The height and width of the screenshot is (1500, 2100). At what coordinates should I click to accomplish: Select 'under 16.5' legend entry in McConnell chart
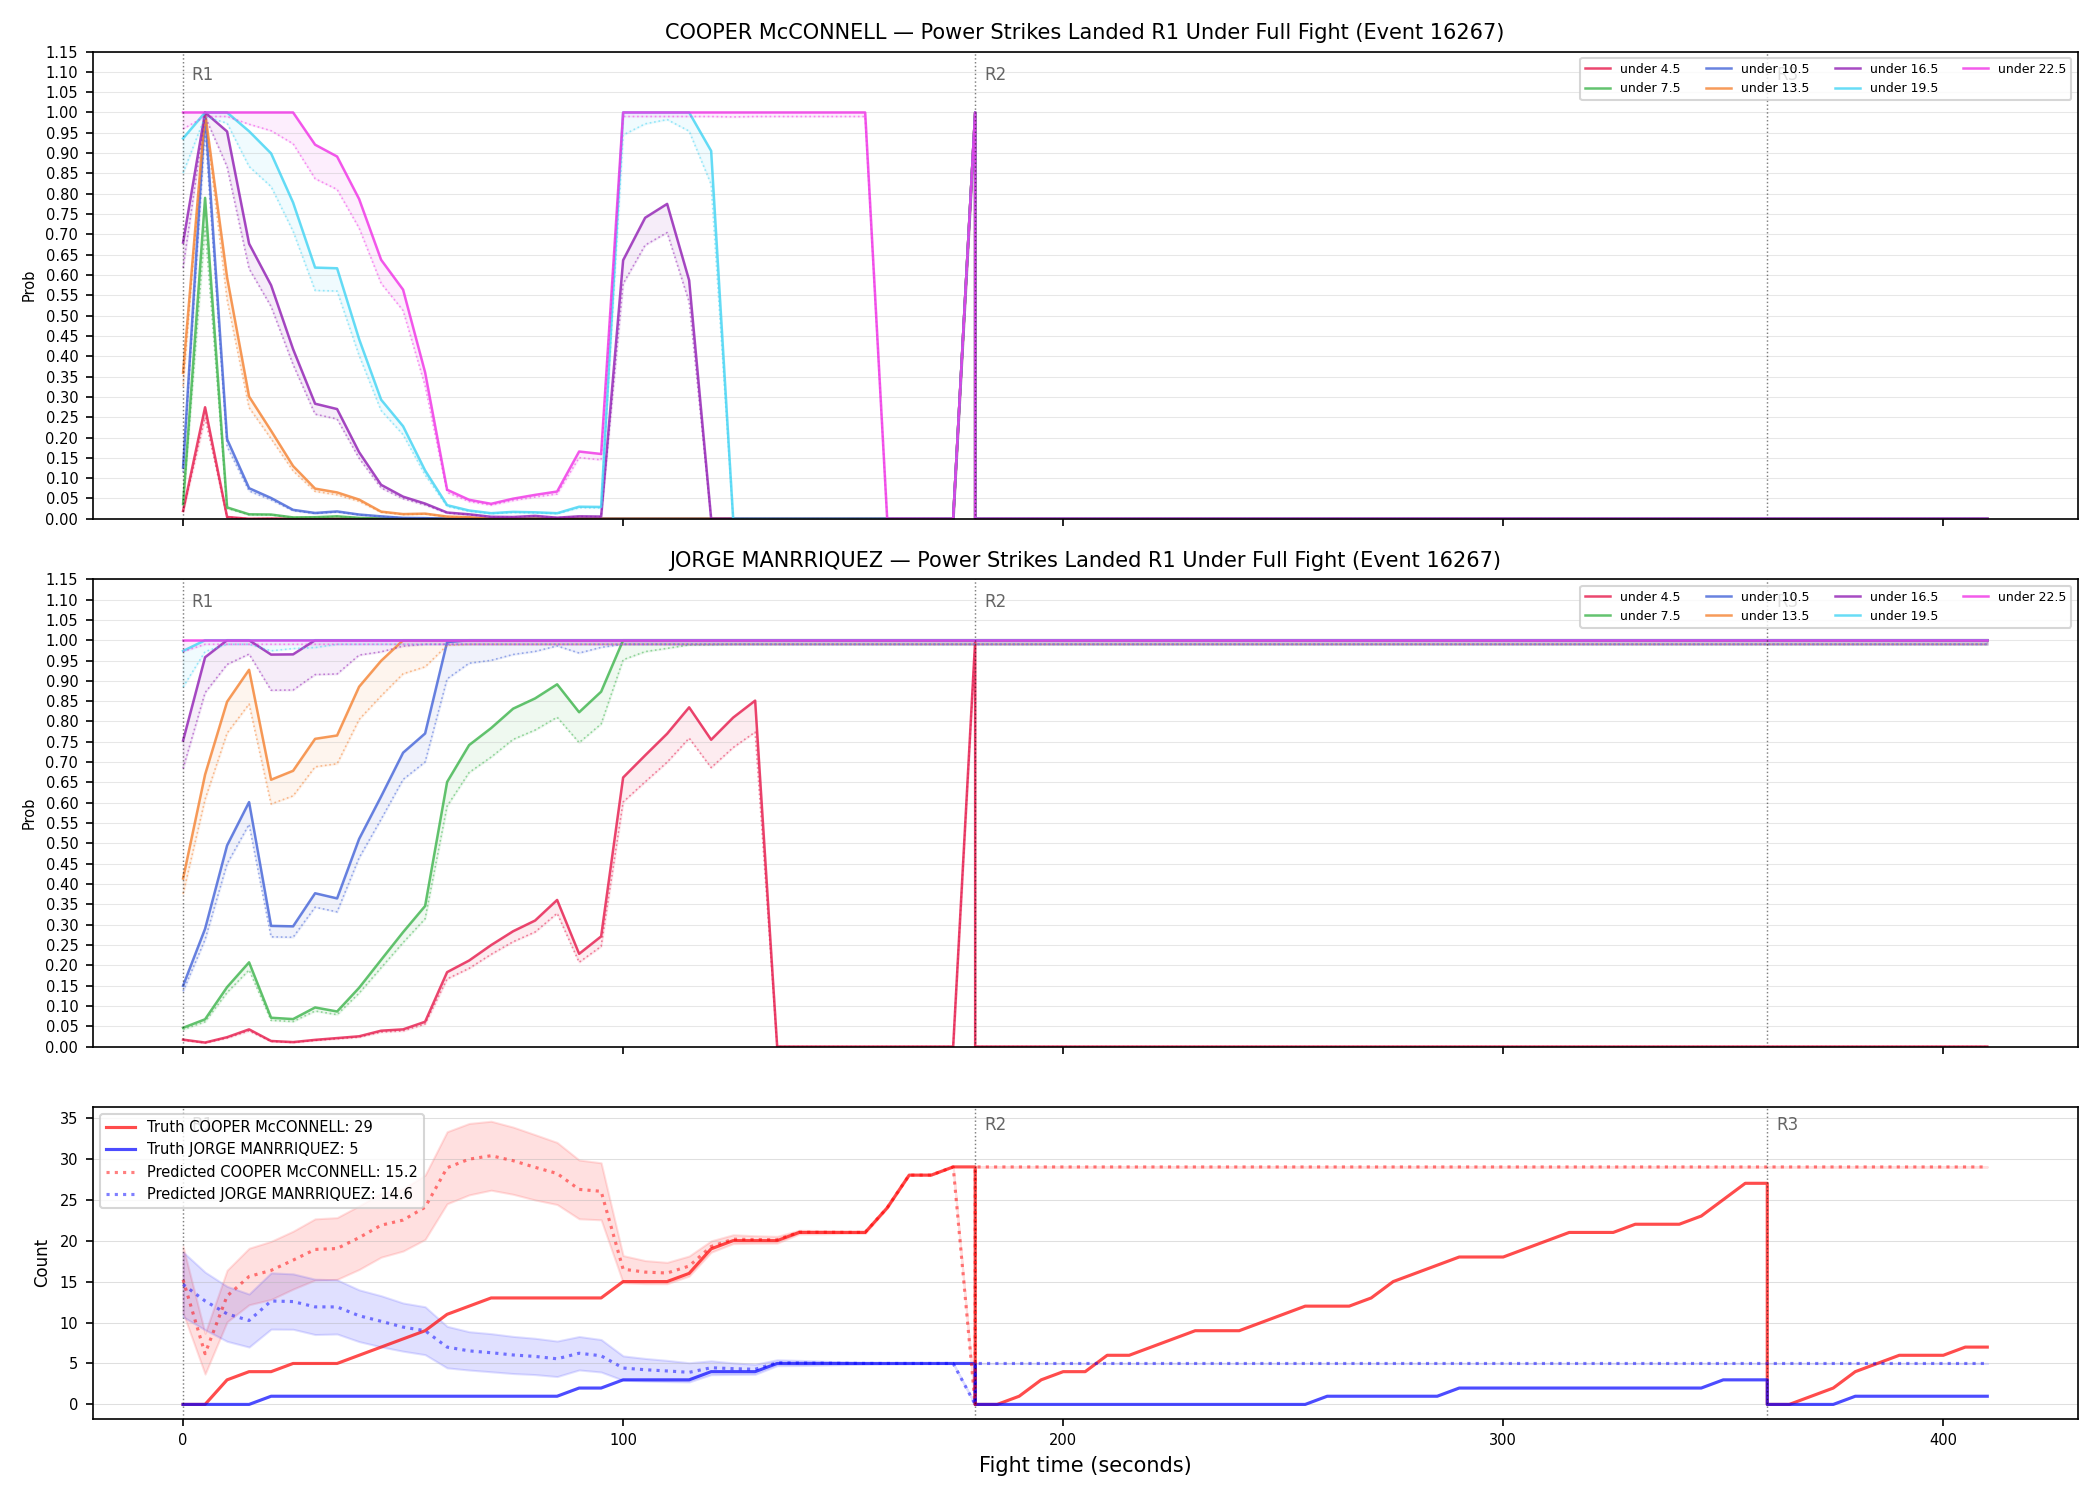1886,69
